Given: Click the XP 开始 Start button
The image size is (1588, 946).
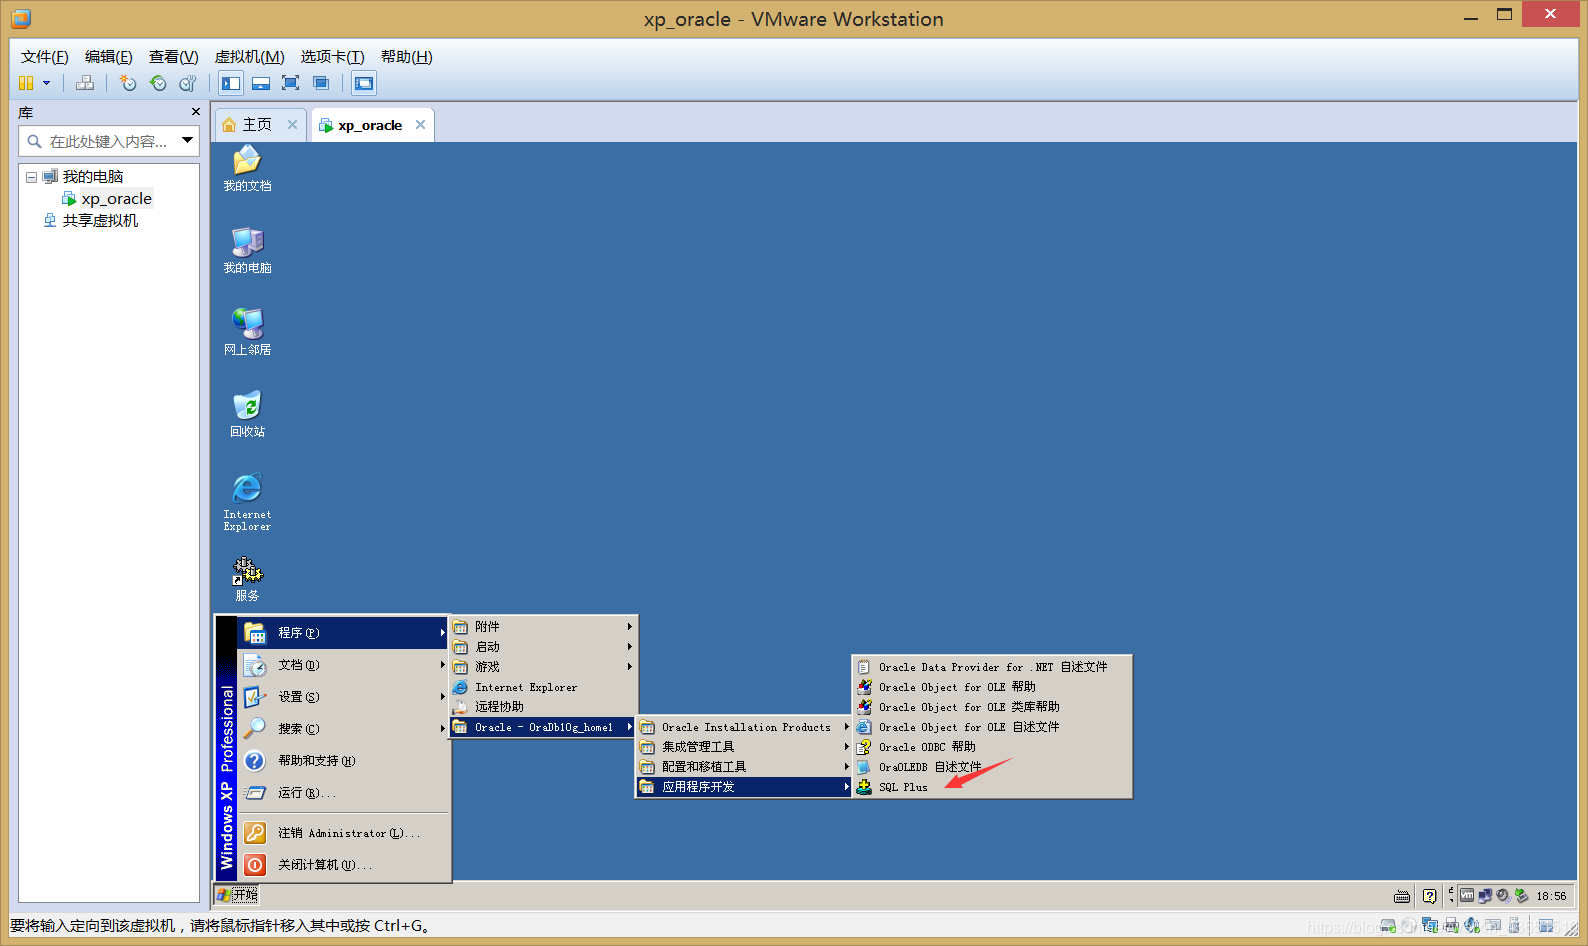Looking at the screenshot, I should pos(237,895).
